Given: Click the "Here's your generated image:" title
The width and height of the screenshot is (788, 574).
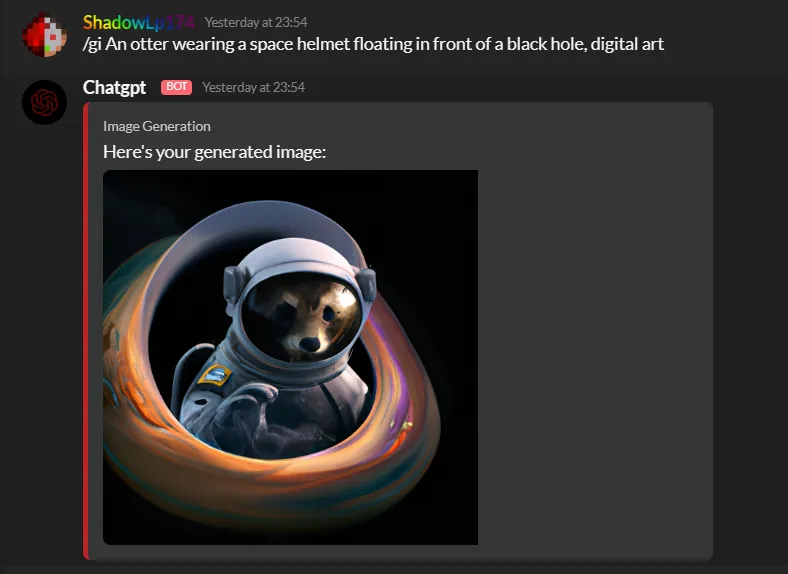Looking at the screenshot, I should click(215, 152).
